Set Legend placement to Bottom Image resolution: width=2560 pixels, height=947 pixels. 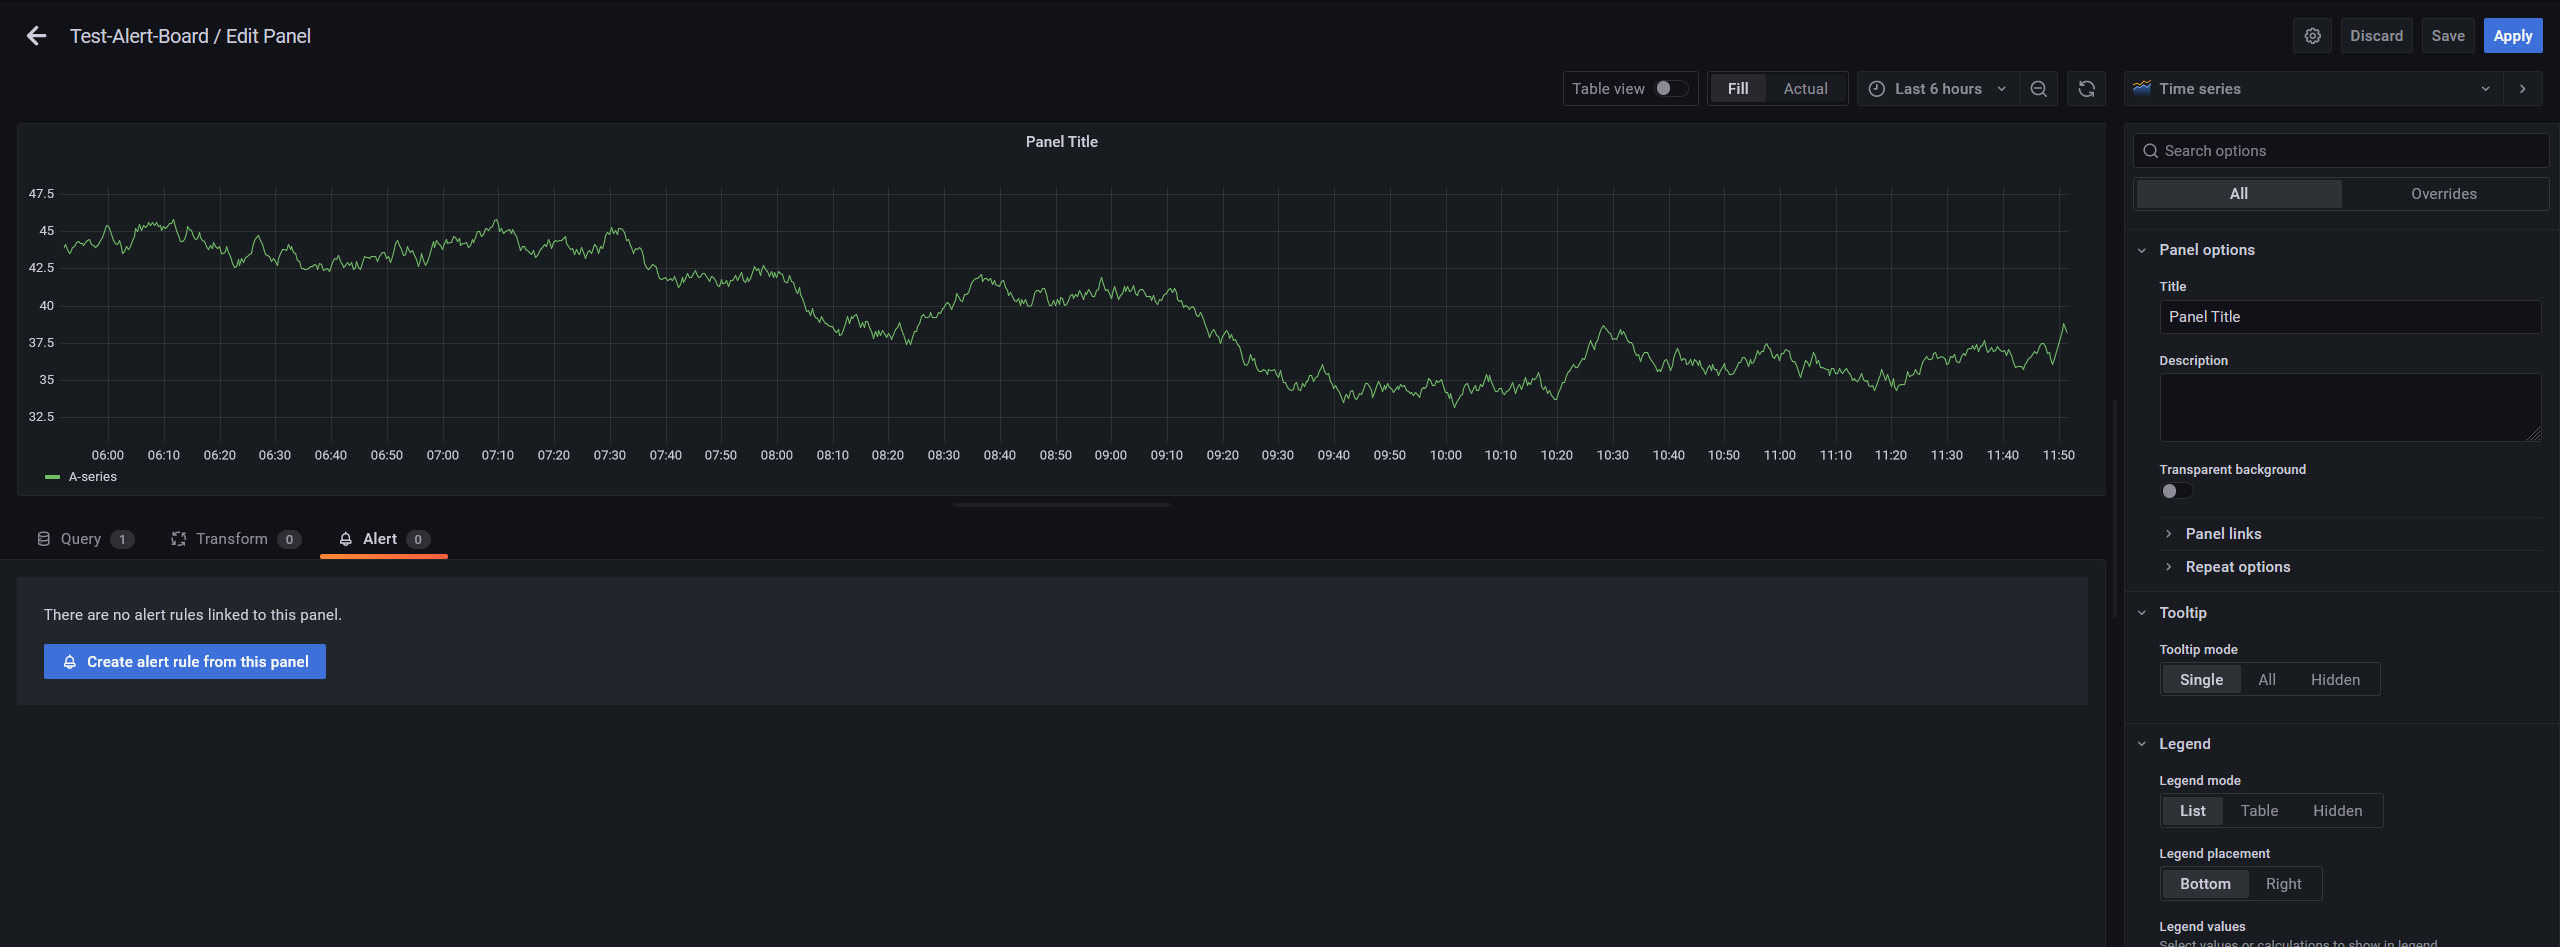pyautogui.click(x=2205, y=884)
